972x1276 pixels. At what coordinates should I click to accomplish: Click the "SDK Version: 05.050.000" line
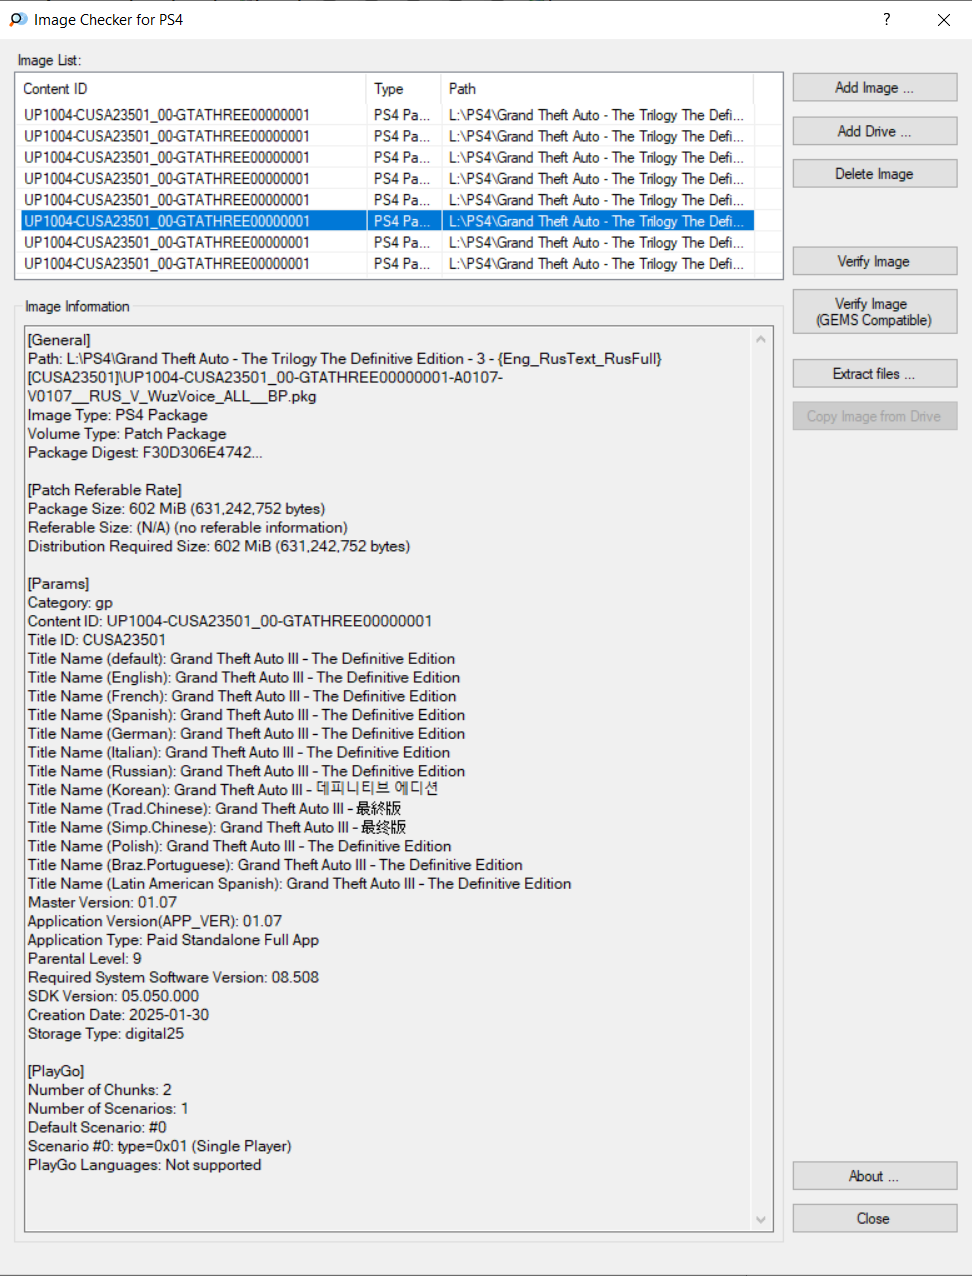point(113,996)
